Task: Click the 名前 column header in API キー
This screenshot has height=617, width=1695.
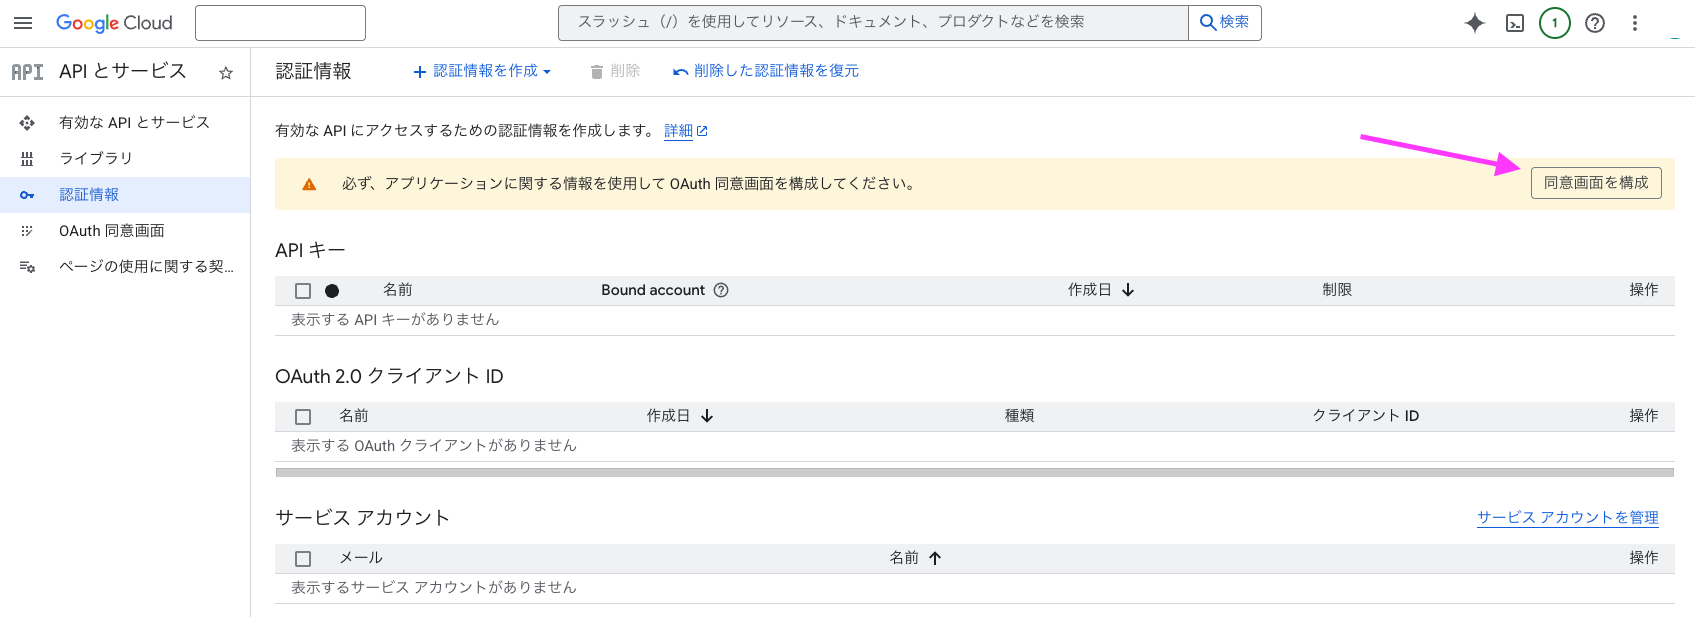Action: coord(398,290)
